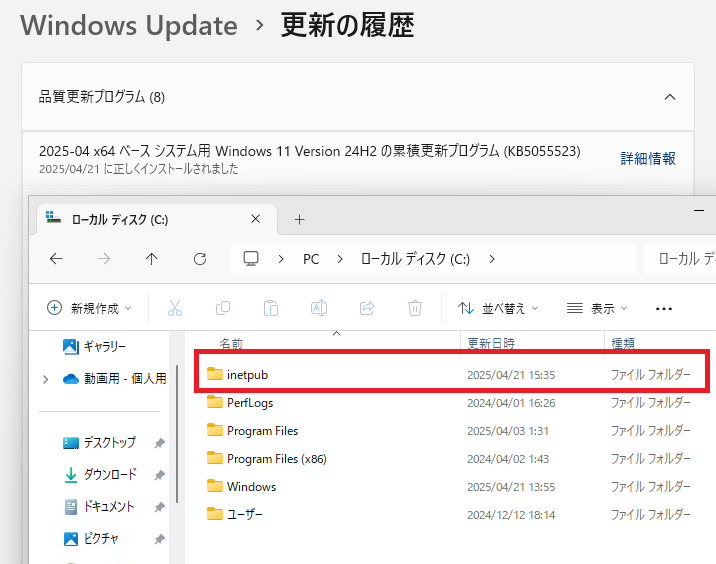
Task: Click the Explorer search box on the right
Action: 680,259
